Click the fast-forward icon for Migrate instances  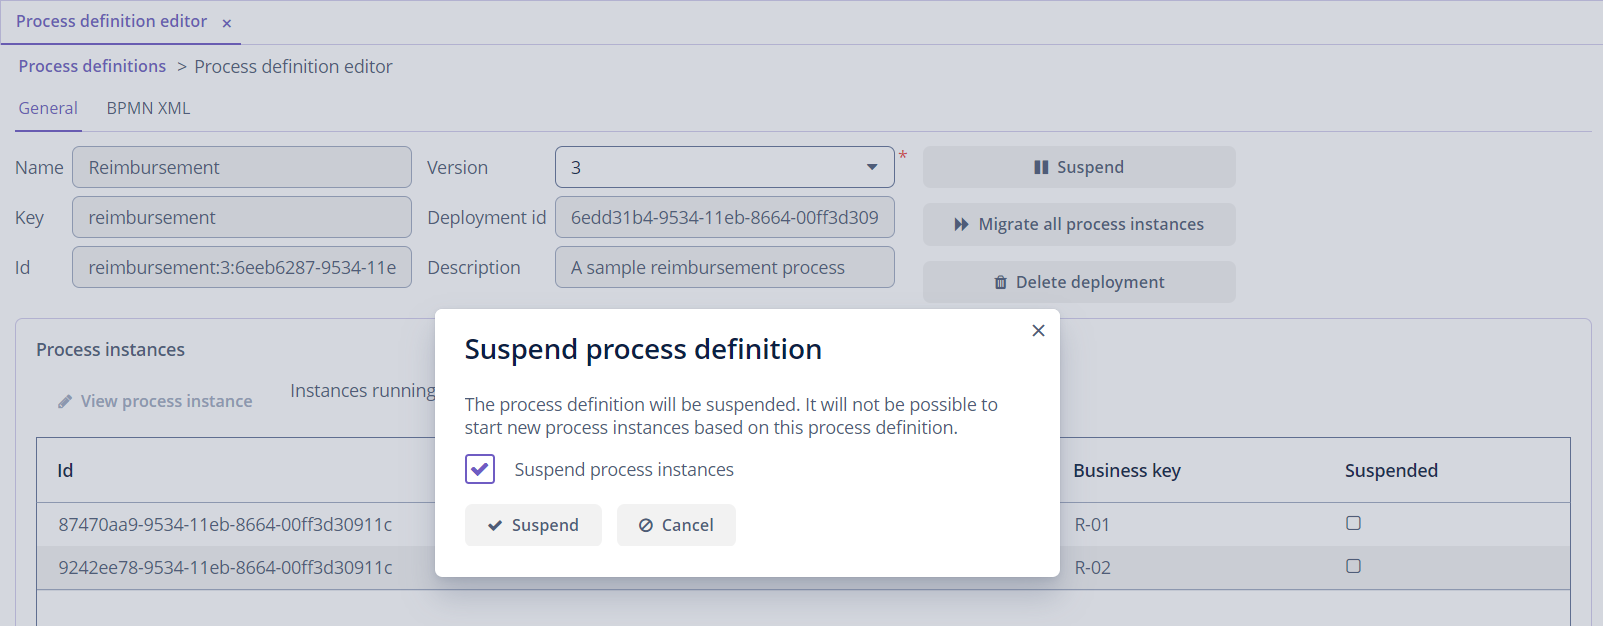pyautogui.click(x=961, y=225)
